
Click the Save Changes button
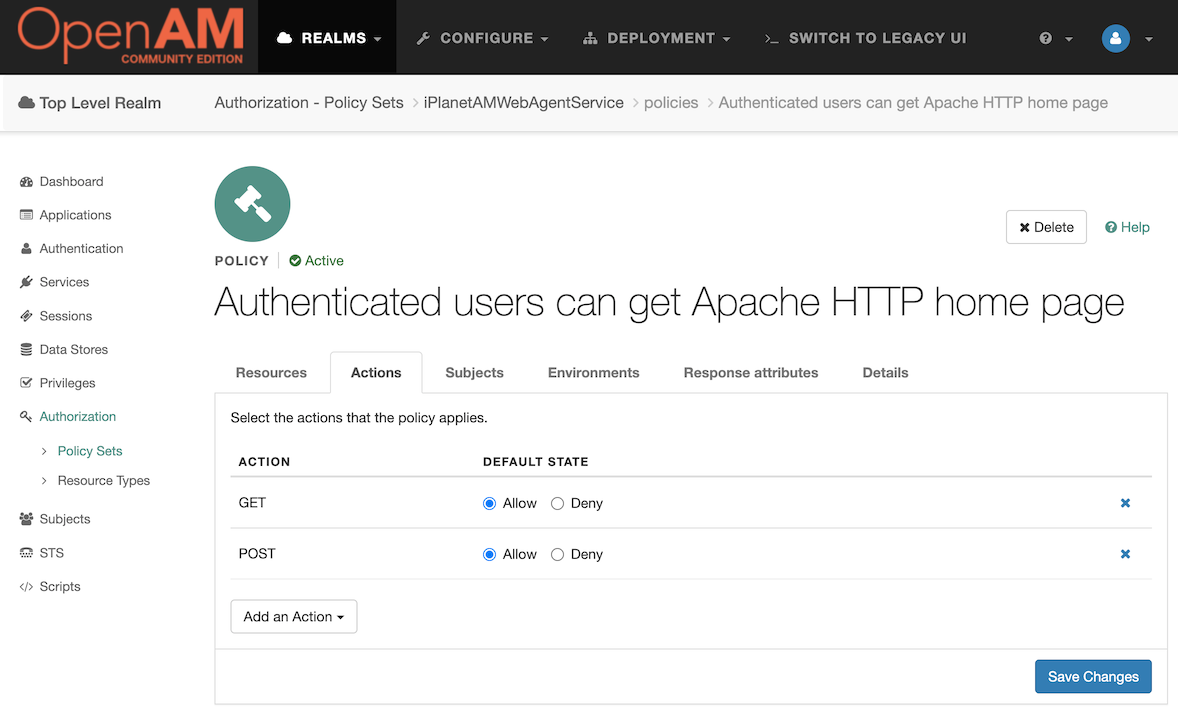point(1093,677)
